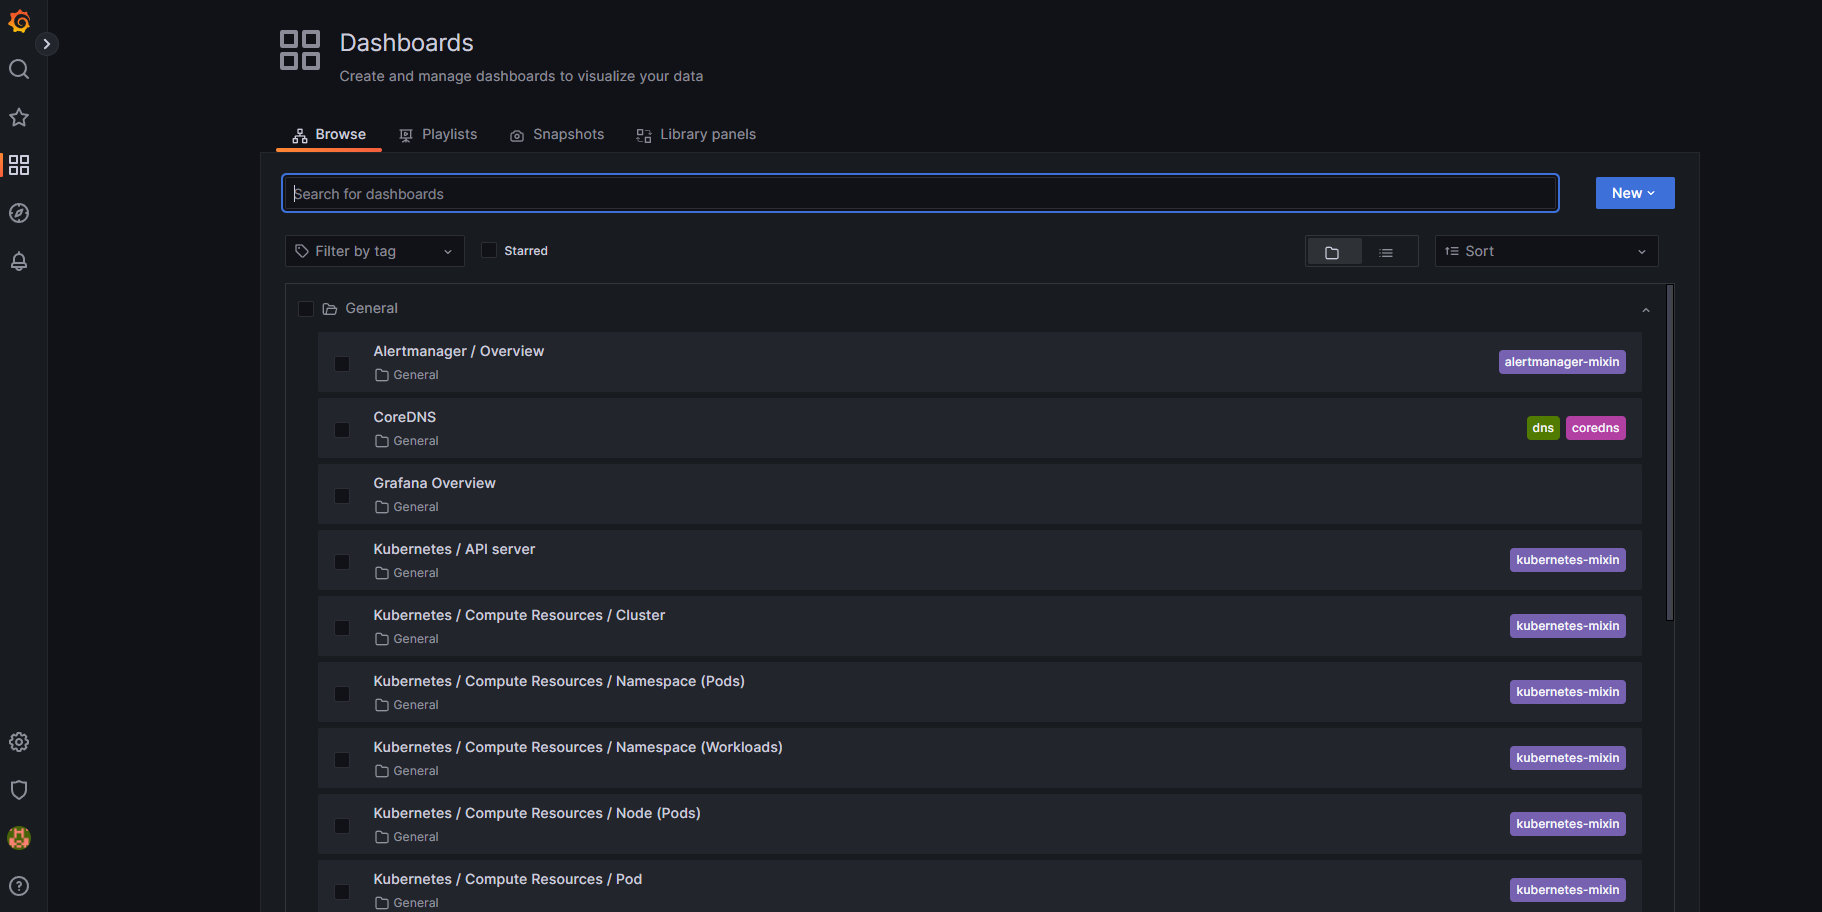Screen dimensions: 1822x912
Task: Switch to the Library panels tab
Action: (x=696, y=134)
